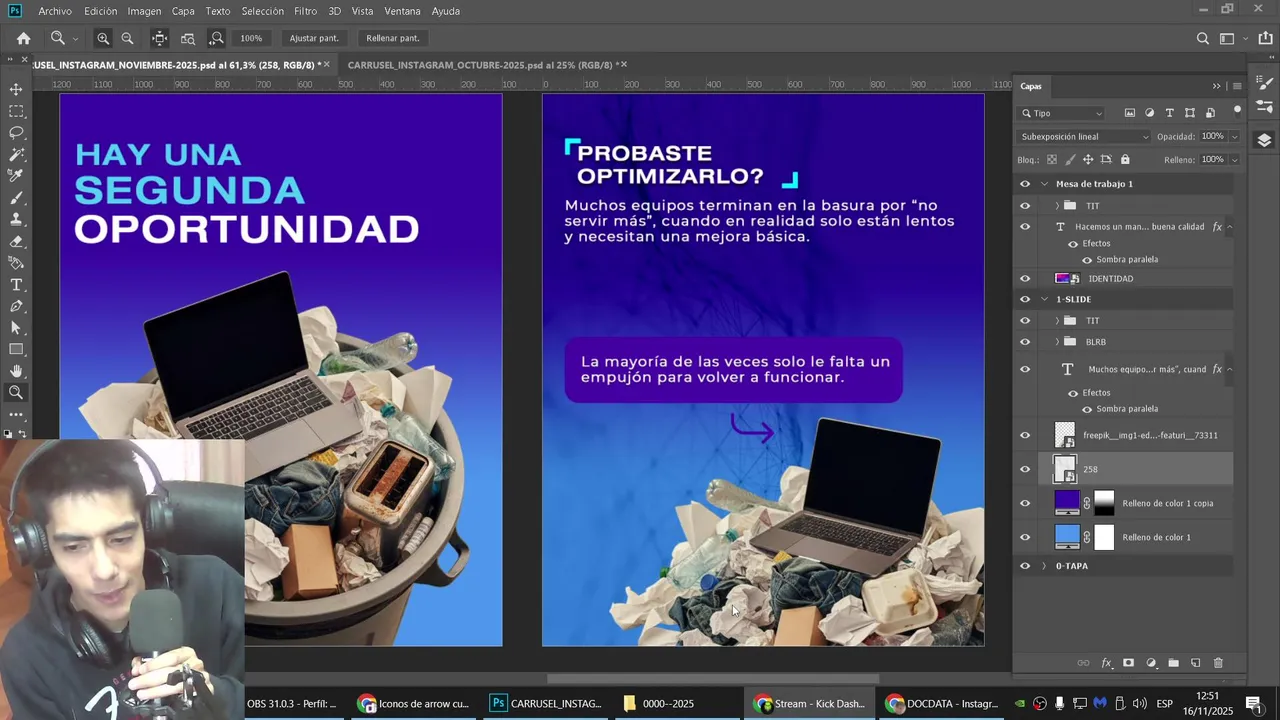Open the Relleno value dropdown arrow
Image resolution: width=1280 pixels, height=720 pixels.
coord(1234,159)
